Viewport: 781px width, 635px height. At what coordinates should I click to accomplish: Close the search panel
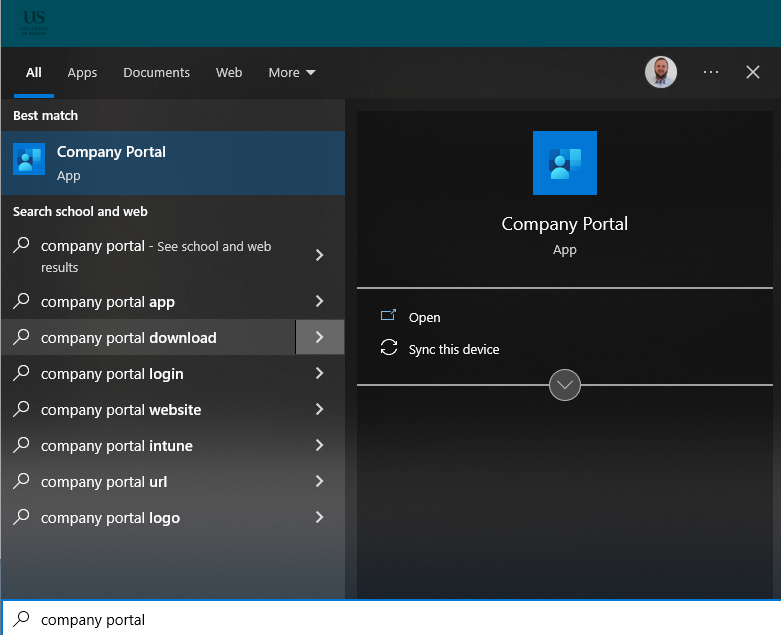pos(753,72)
